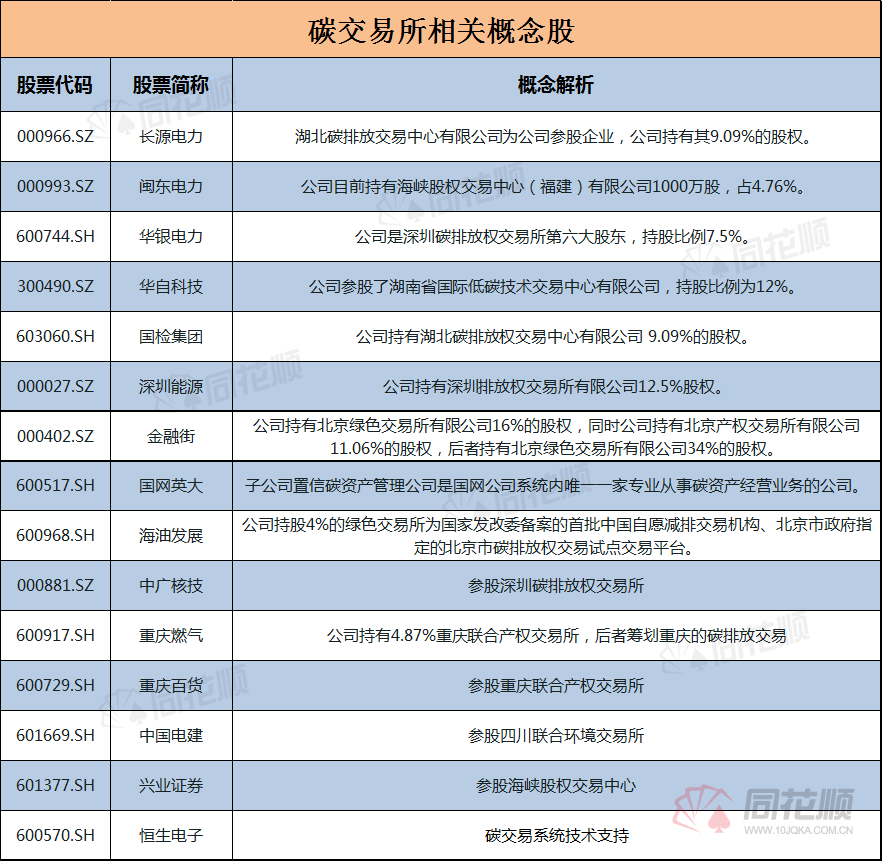Click the 长源电力 description mentioning 9.09%的股权

click(x=556, y=136)
